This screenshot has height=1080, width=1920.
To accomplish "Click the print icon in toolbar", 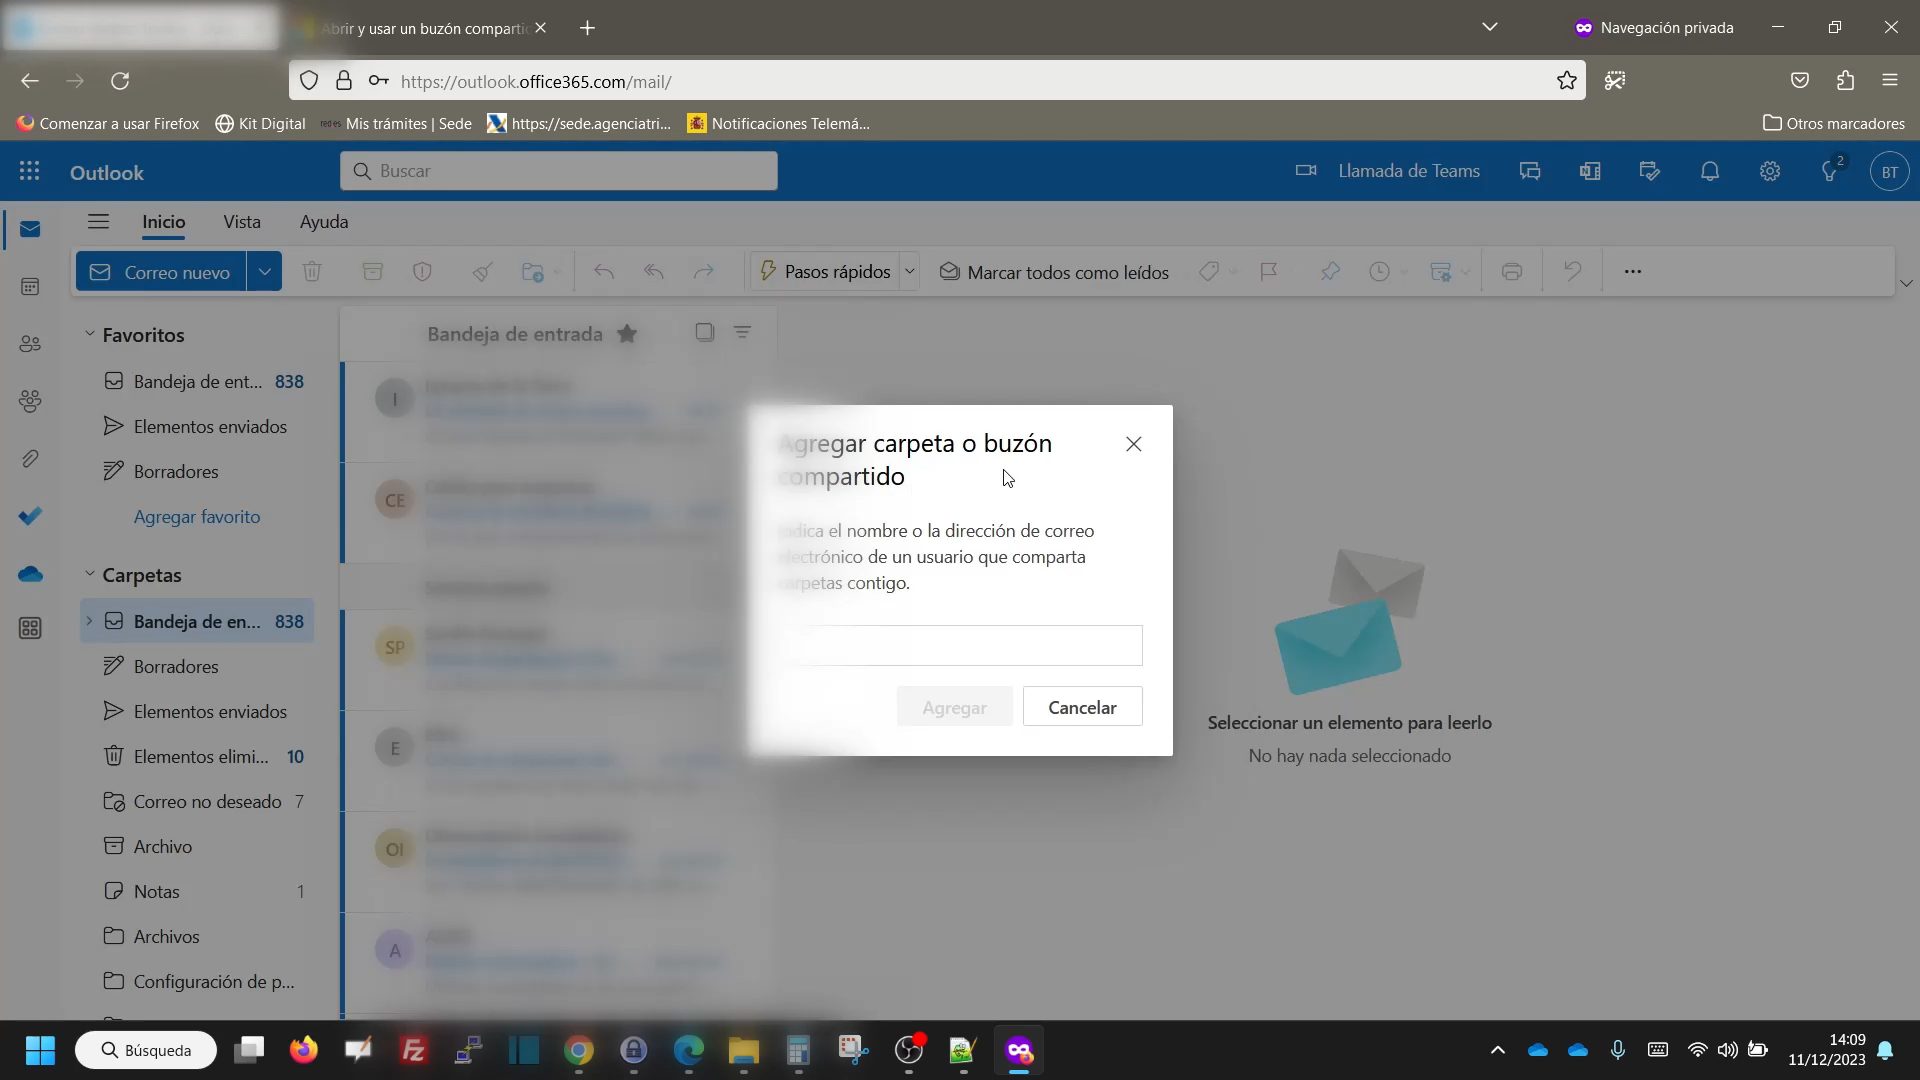I will 1511,272.
